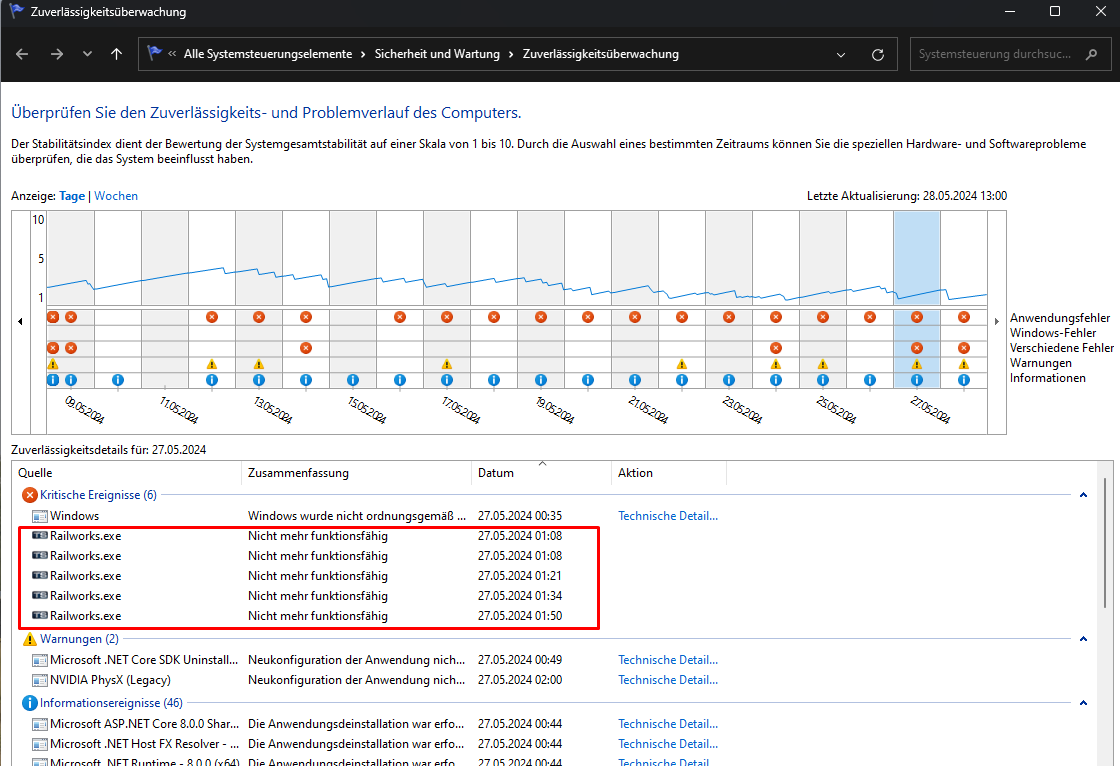This screenshot has width=1120, height=766.
Task: Open the address bar history dropdown
Action: (x=841, y=54)
